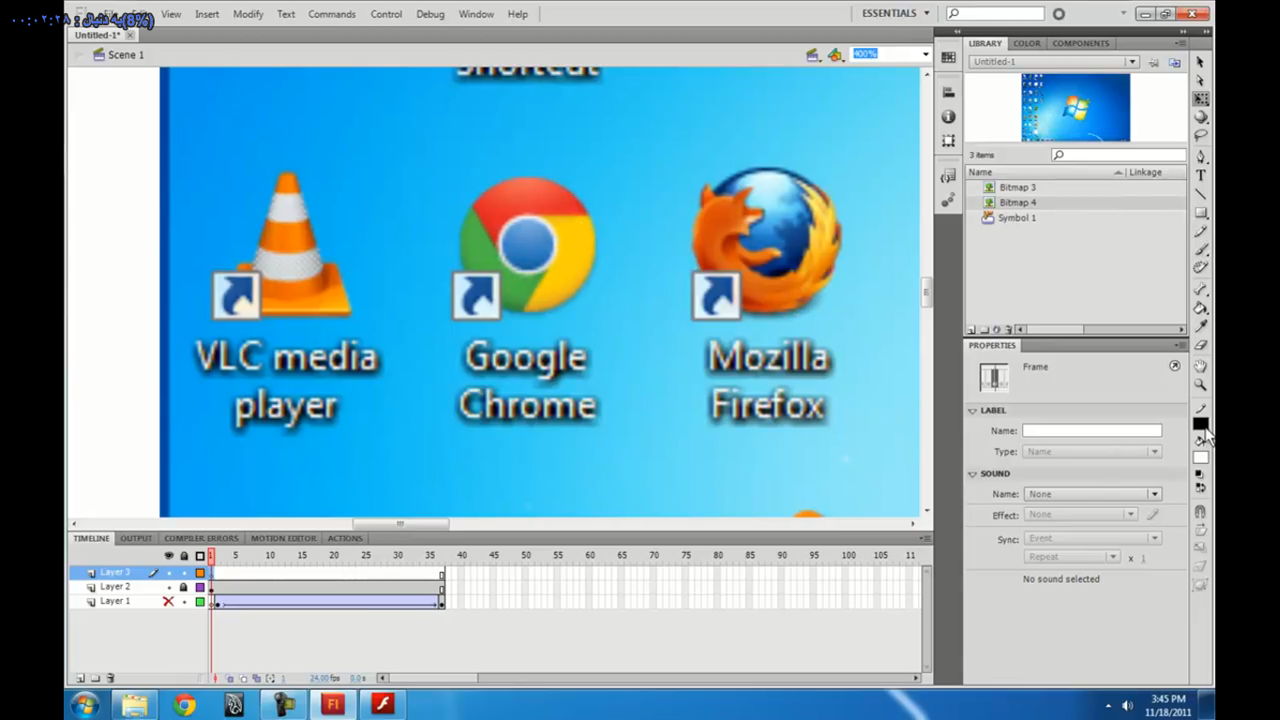This screenshot has height=720, width=1280.
Task: Click New Symbol icon in library bottom
Action: (x=971, y=329)
